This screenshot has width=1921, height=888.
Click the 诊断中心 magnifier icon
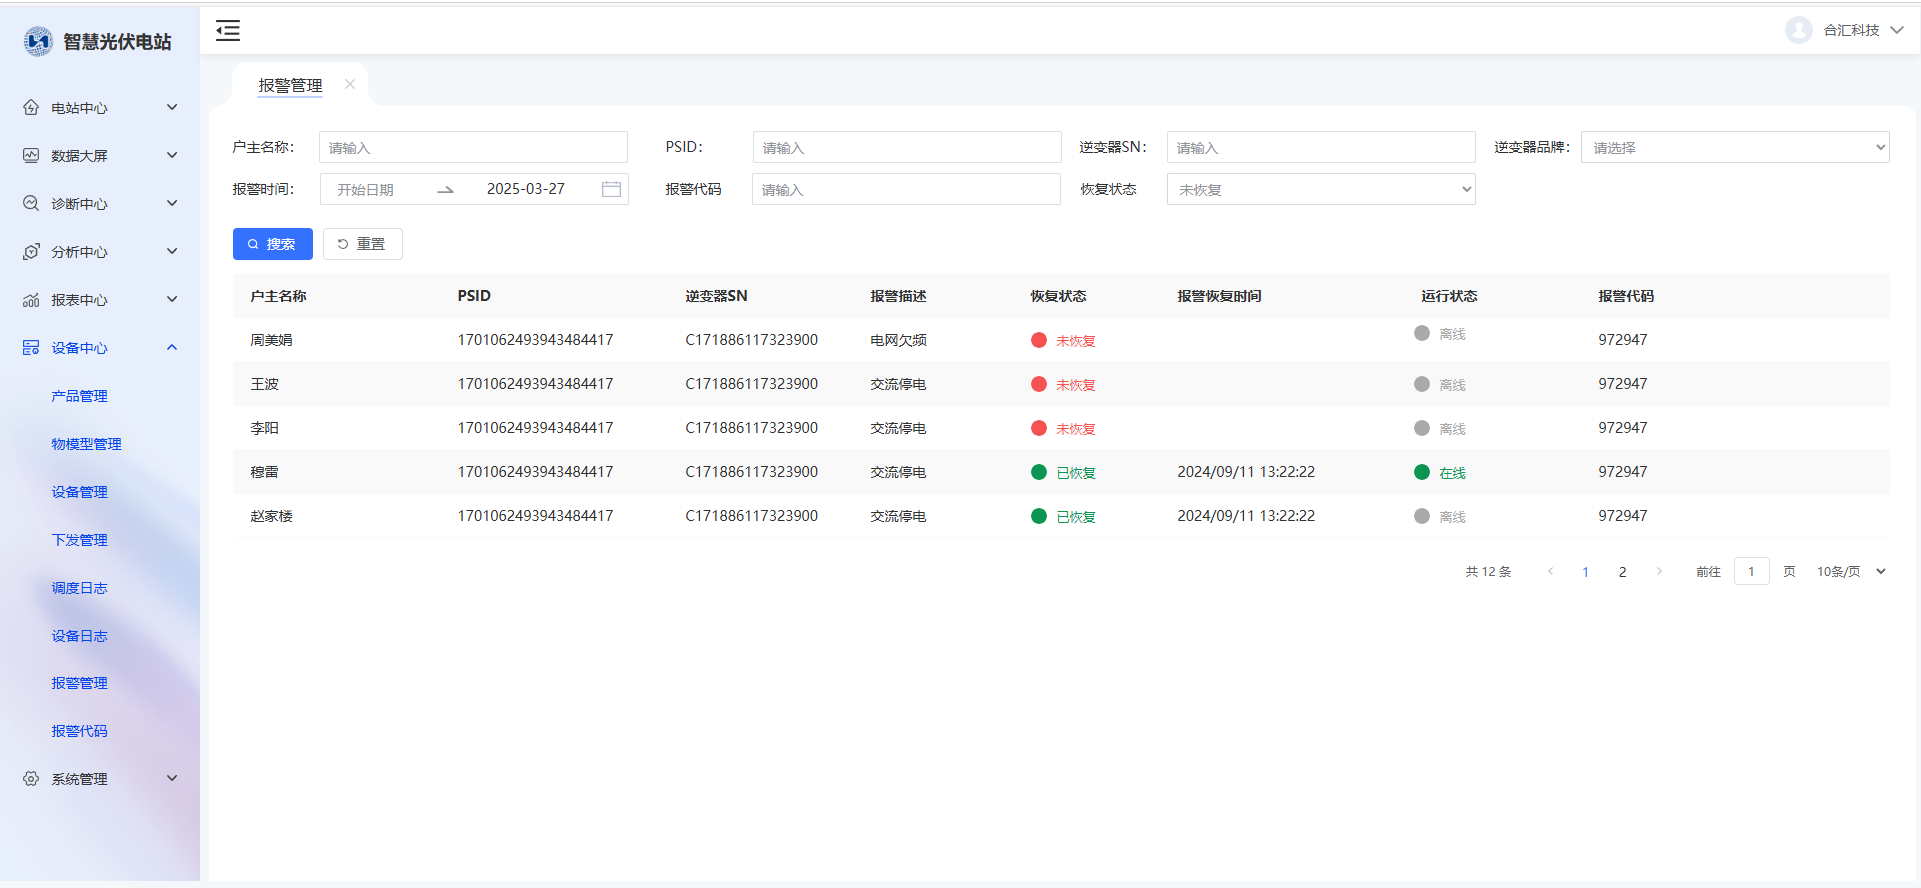31,203
